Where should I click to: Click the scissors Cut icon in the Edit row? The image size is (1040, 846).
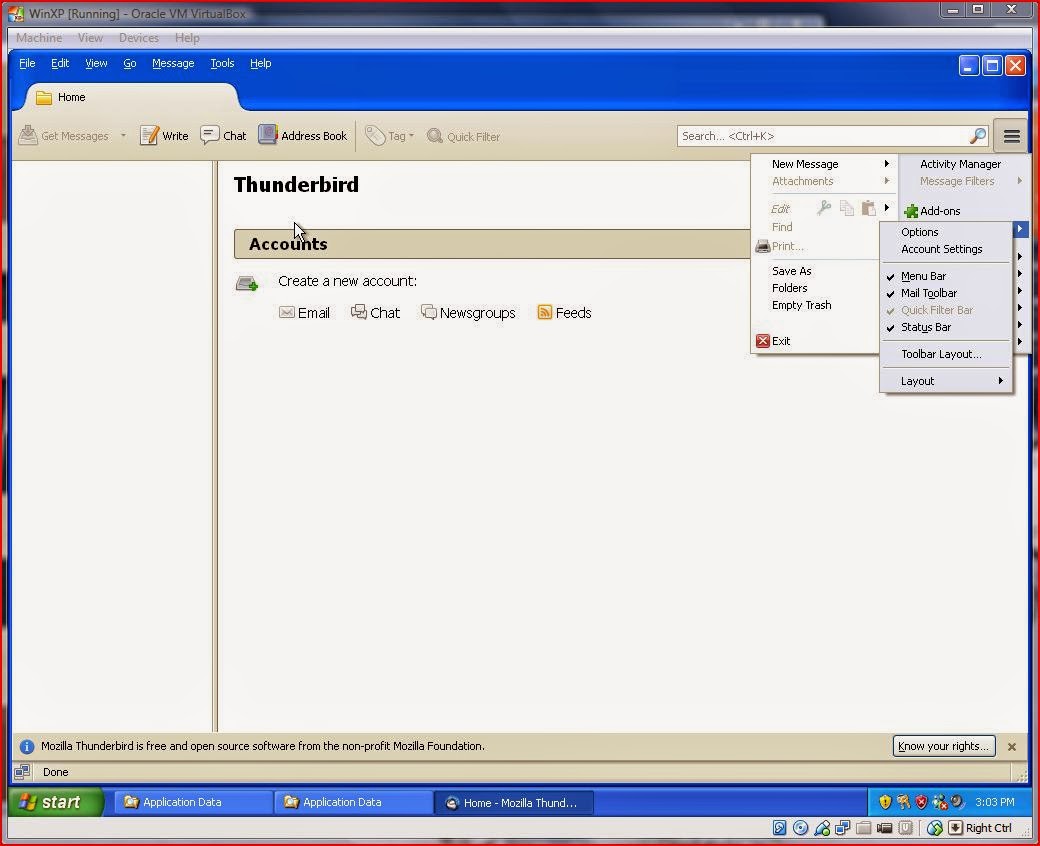click(824, 208)
